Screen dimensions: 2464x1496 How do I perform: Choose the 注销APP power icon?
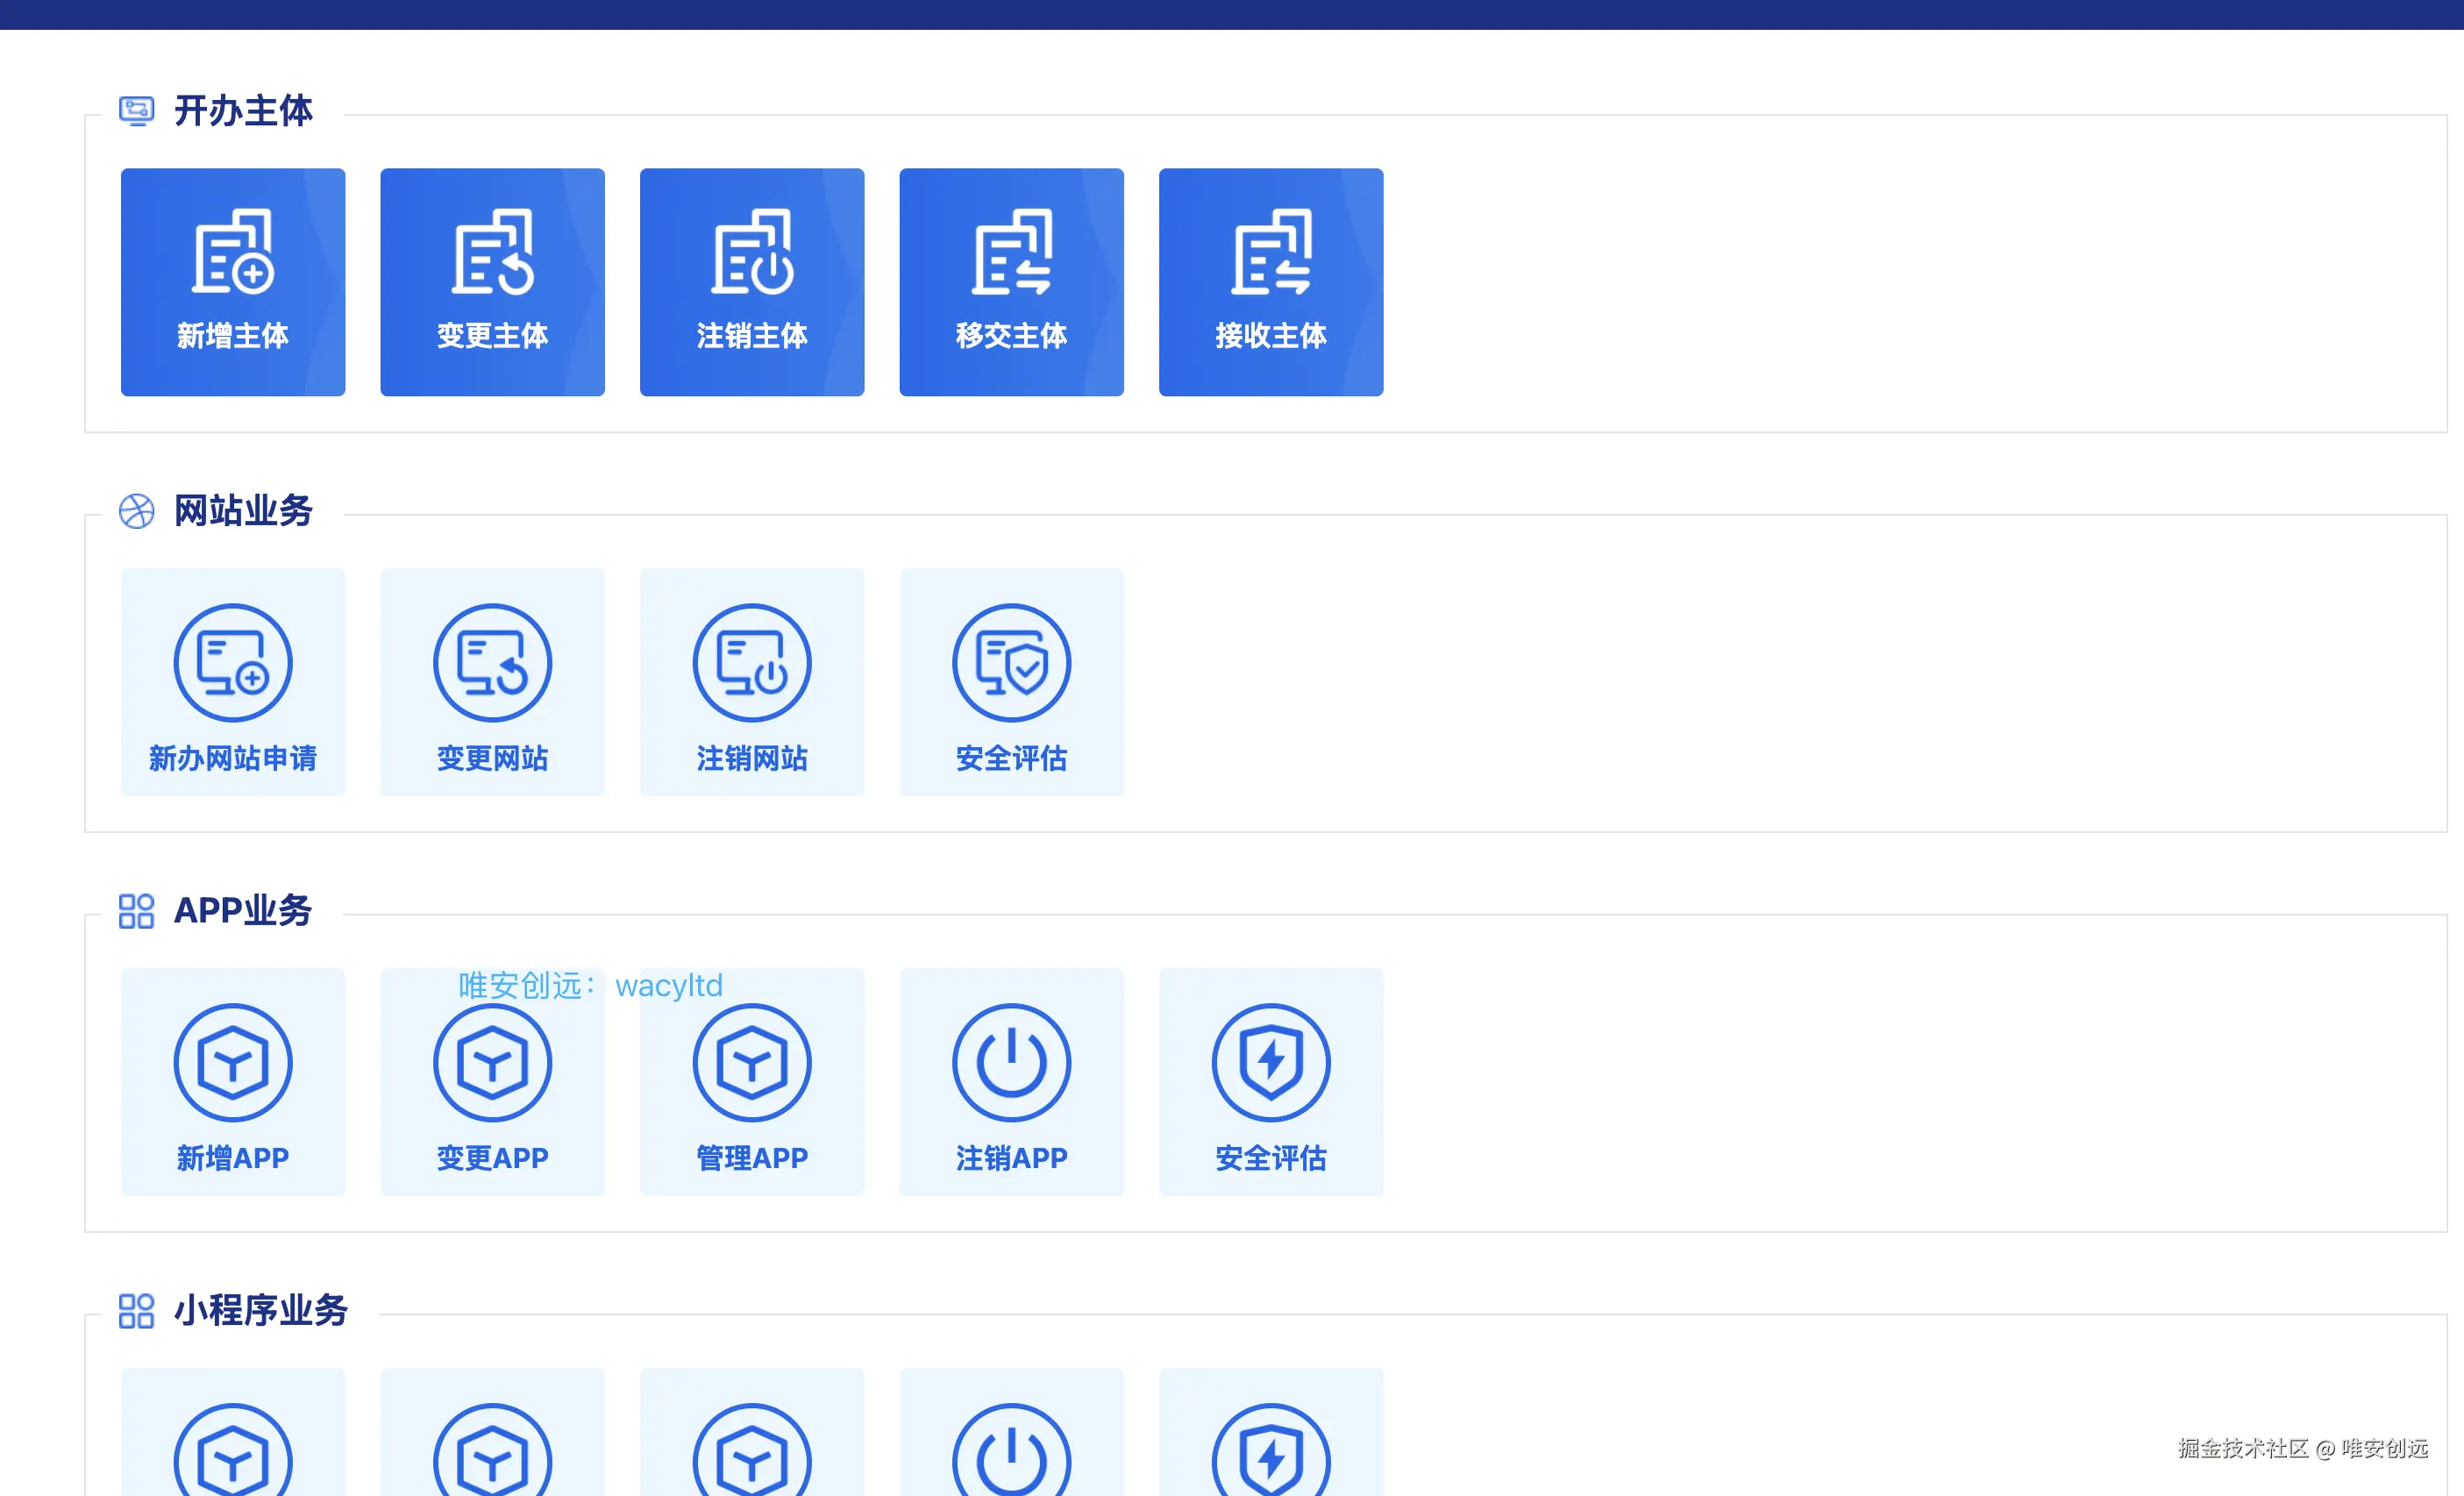tap(1011, 1064)
